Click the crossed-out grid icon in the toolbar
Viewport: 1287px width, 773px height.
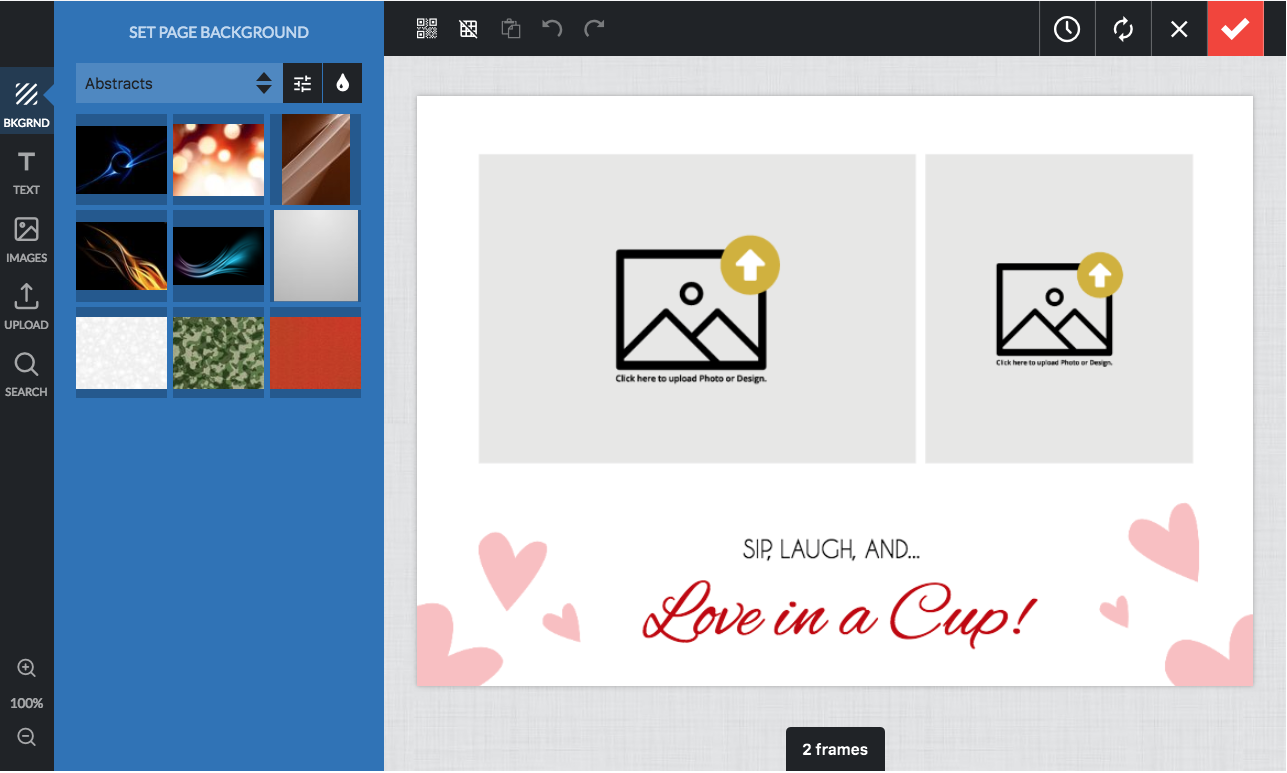[468, 29]
